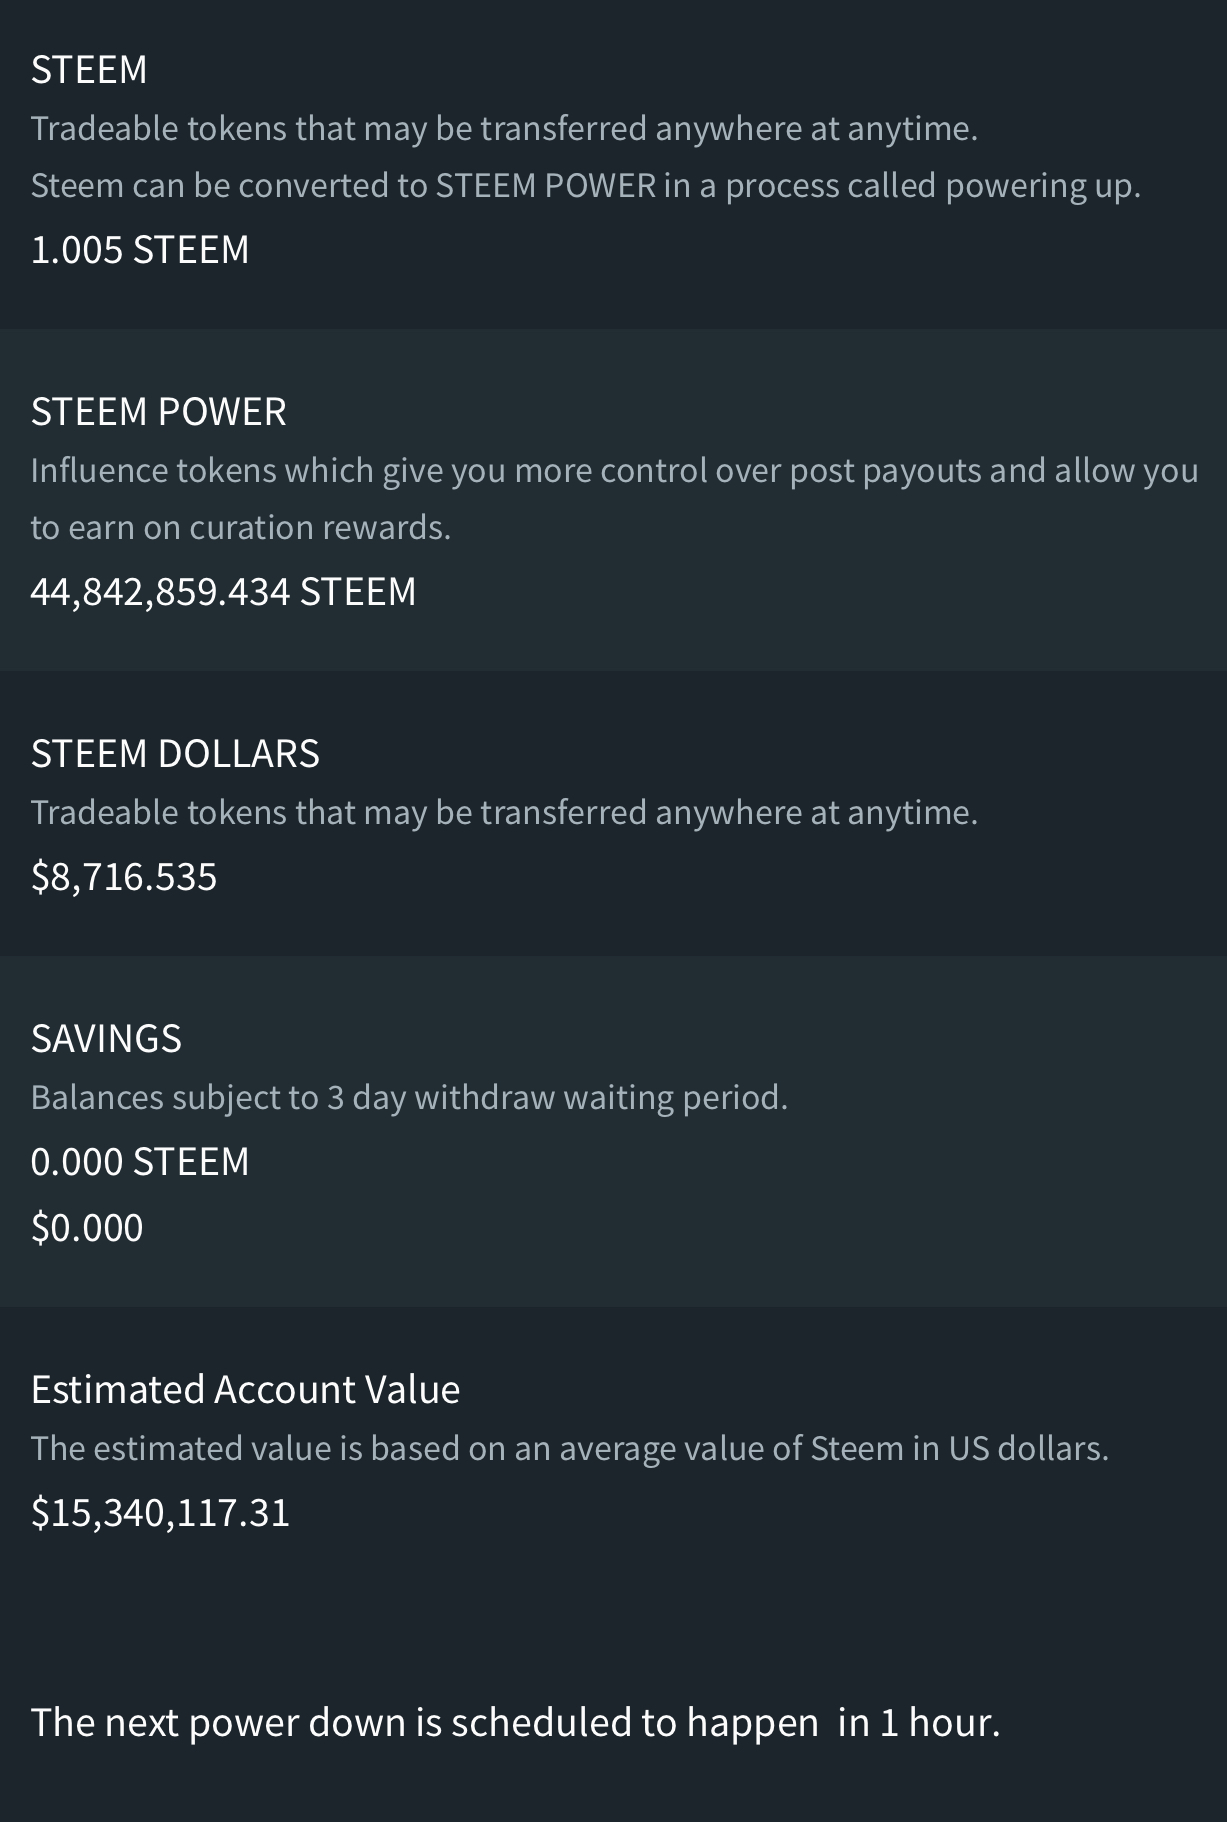Click the 'Steem can be converted' description line

coord(585,186)
